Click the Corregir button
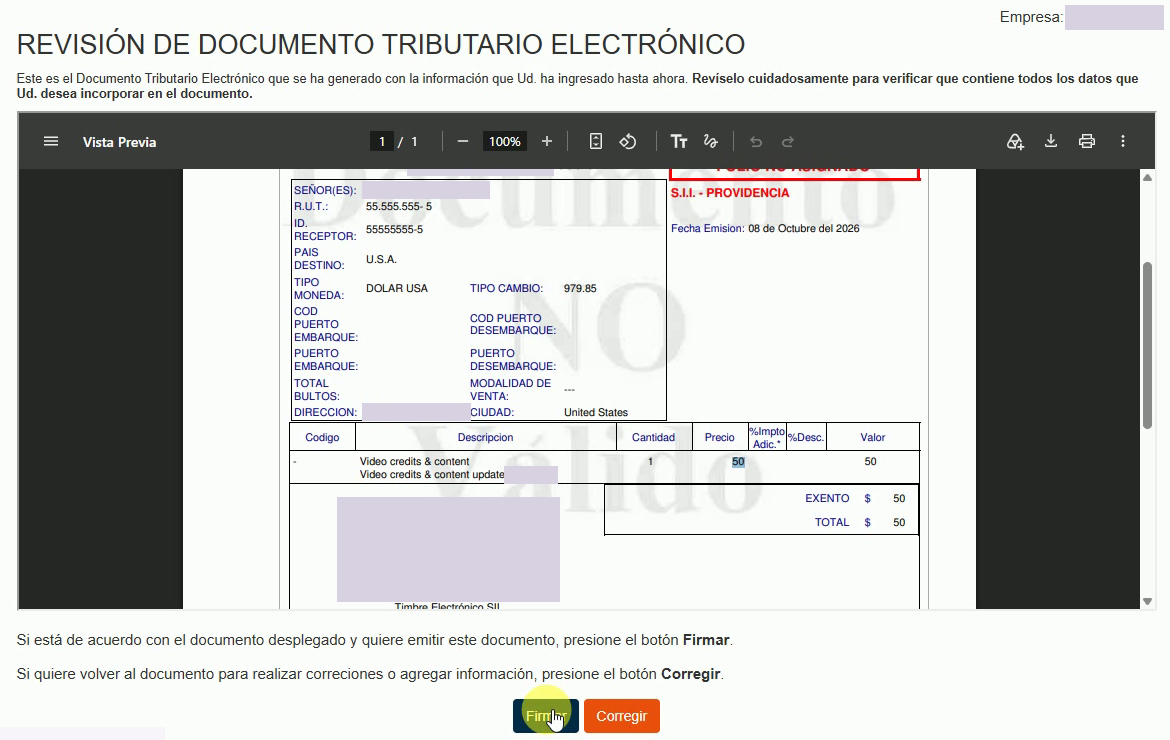Screen dimensions: 1170x740 pos(622,716)
